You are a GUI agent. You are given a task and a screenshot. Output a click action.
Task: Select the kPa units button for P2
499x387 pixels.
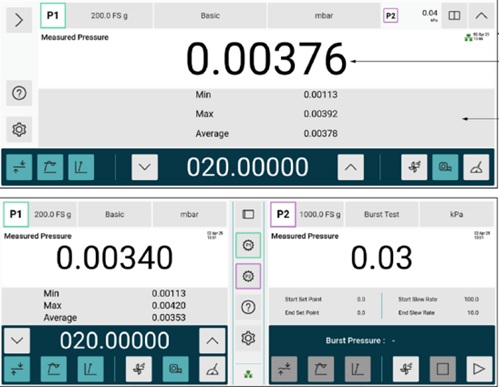(456, 214)
